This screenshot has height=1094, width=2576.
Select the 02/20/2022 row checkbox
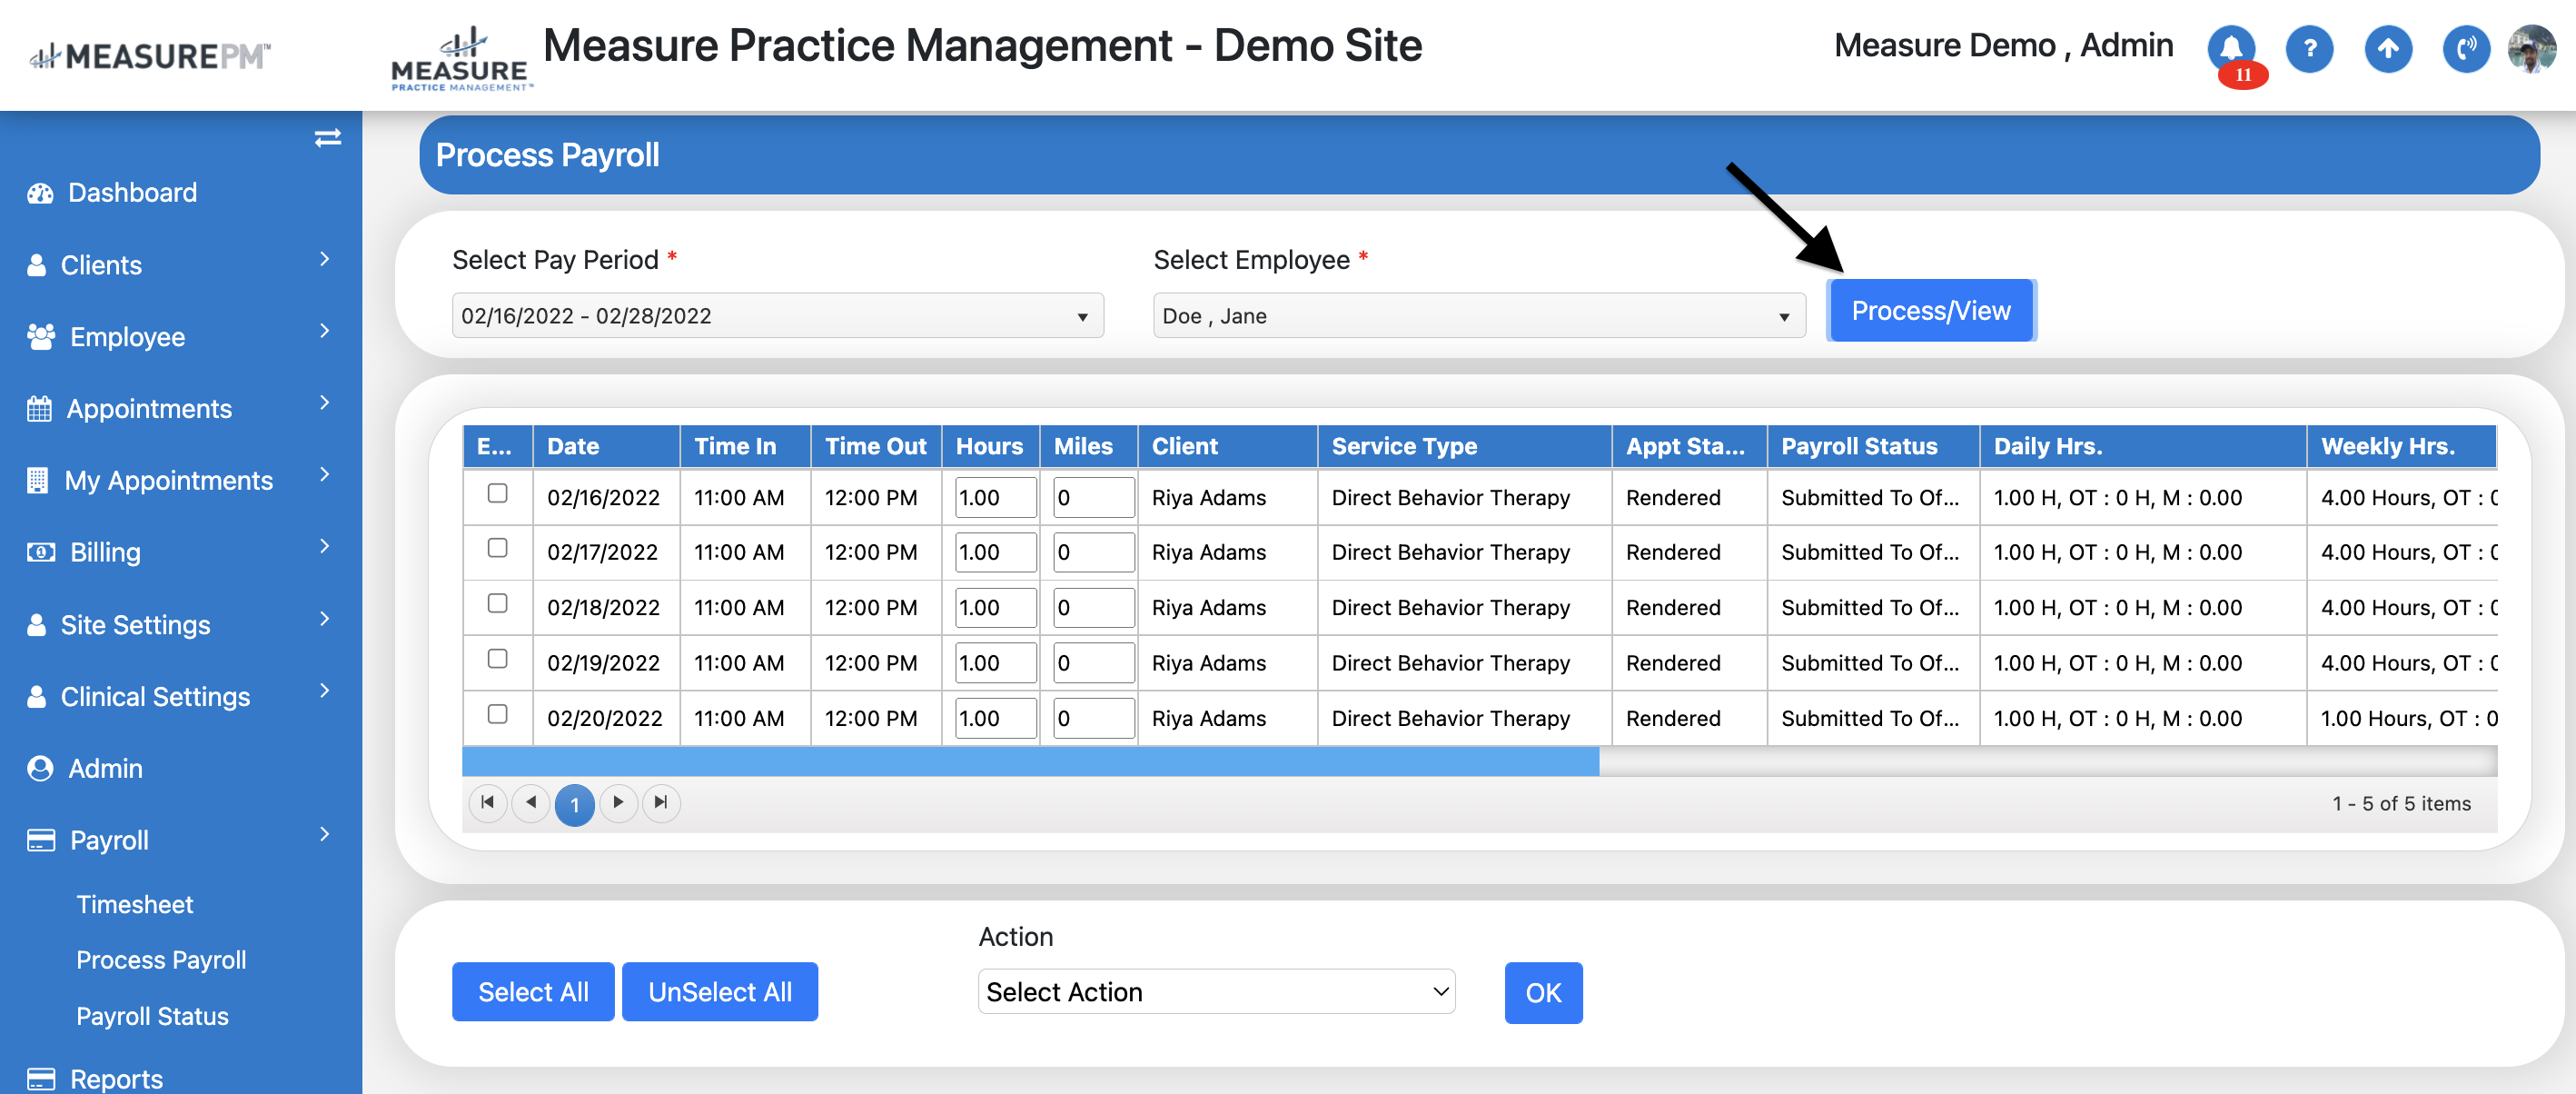point(497,714)
